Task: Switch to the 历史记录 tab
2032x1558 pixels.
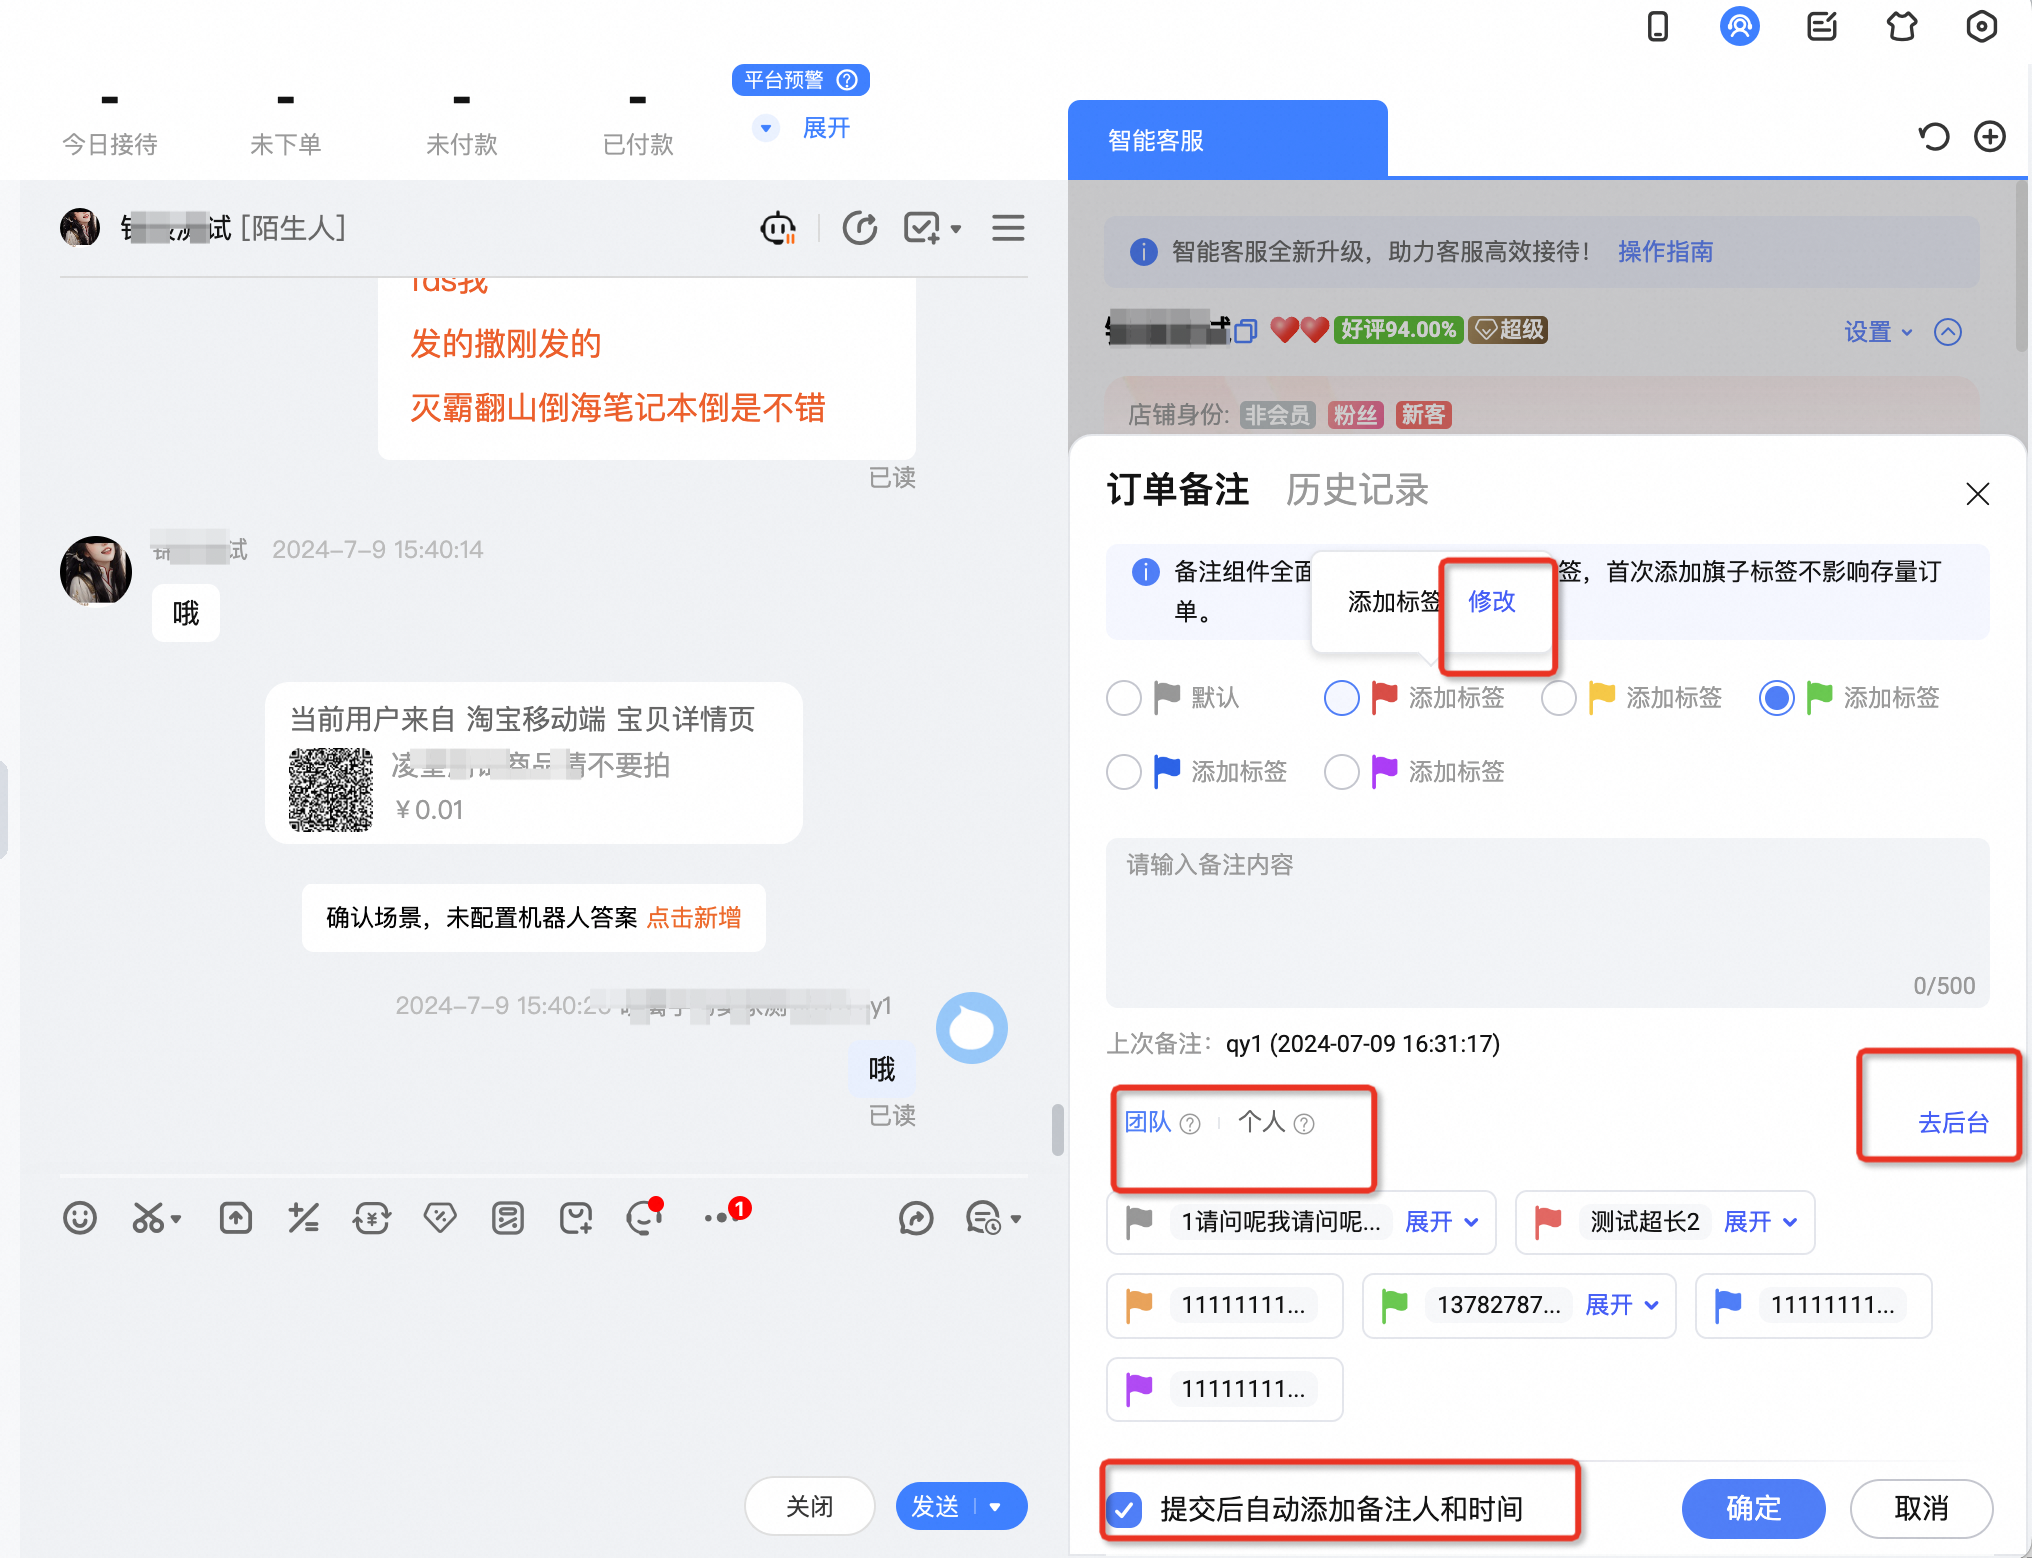Action: click(1357, 490)
